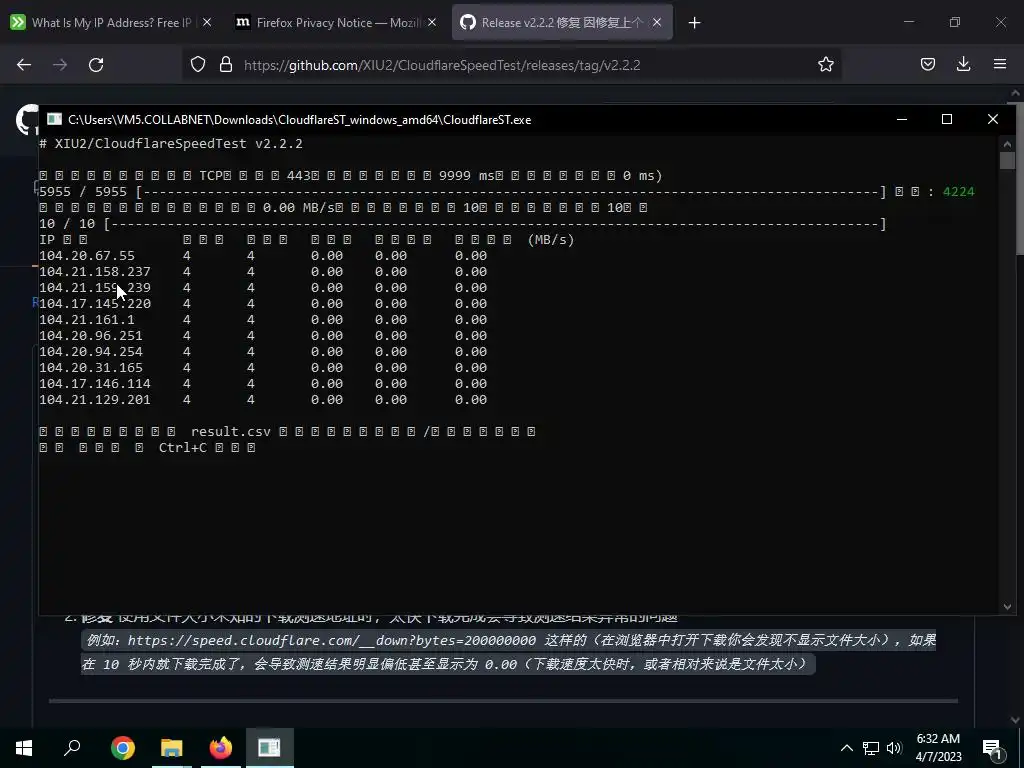Show site security info via padlock icon

click(x=226, y=64)
